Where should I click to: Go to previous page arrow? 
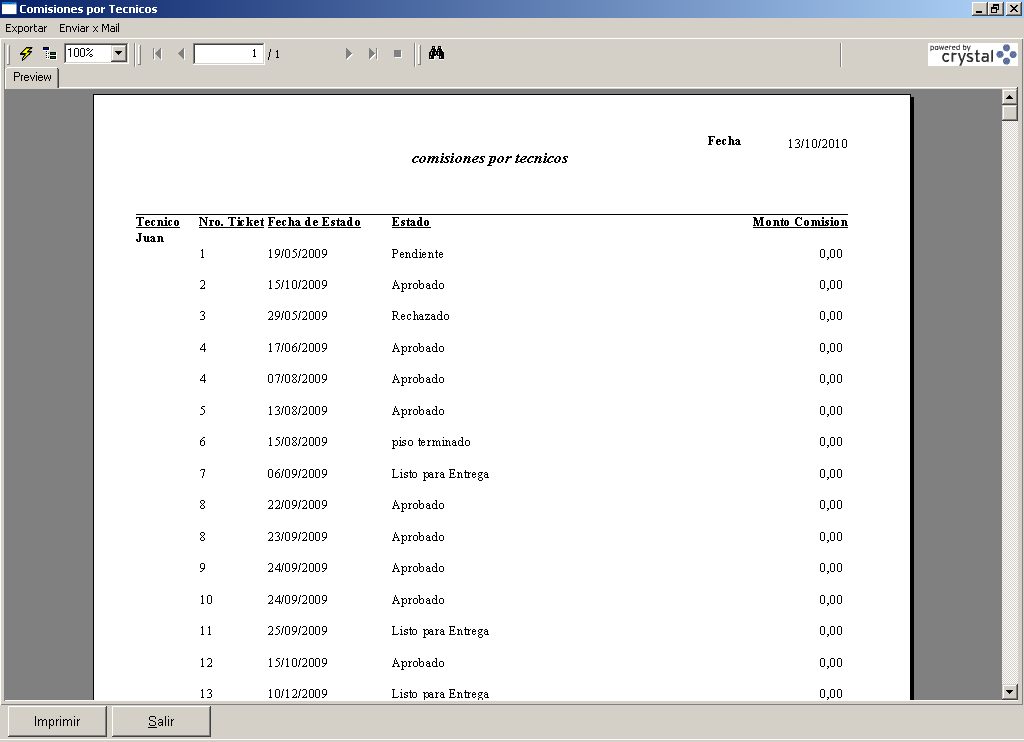click(x=181, y=54)
